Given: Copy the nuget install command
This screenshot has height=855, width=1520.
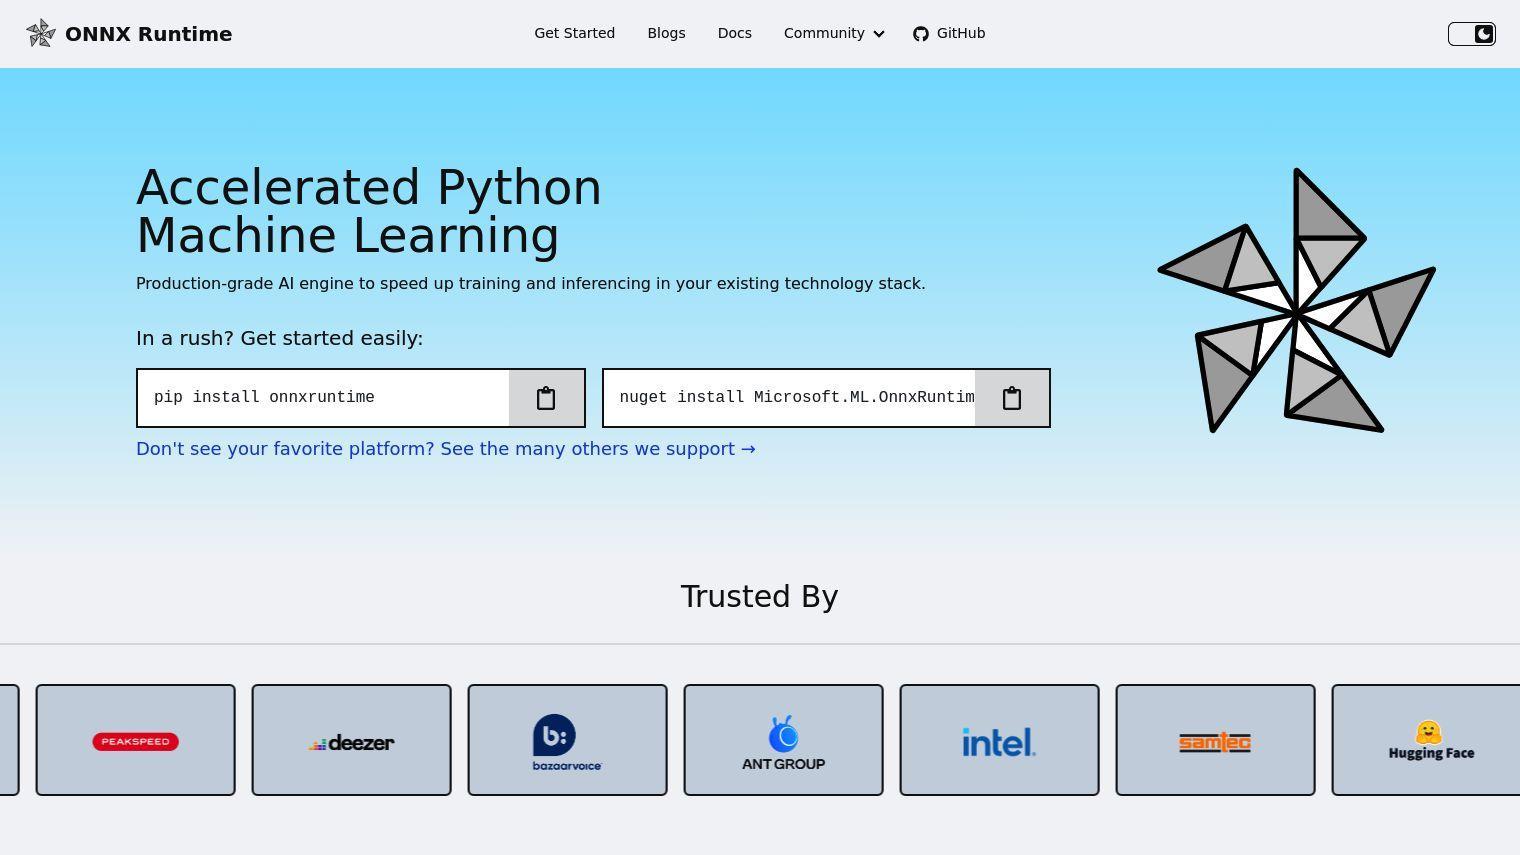Looking at the screenshot, I should [x=1012, y=398].
